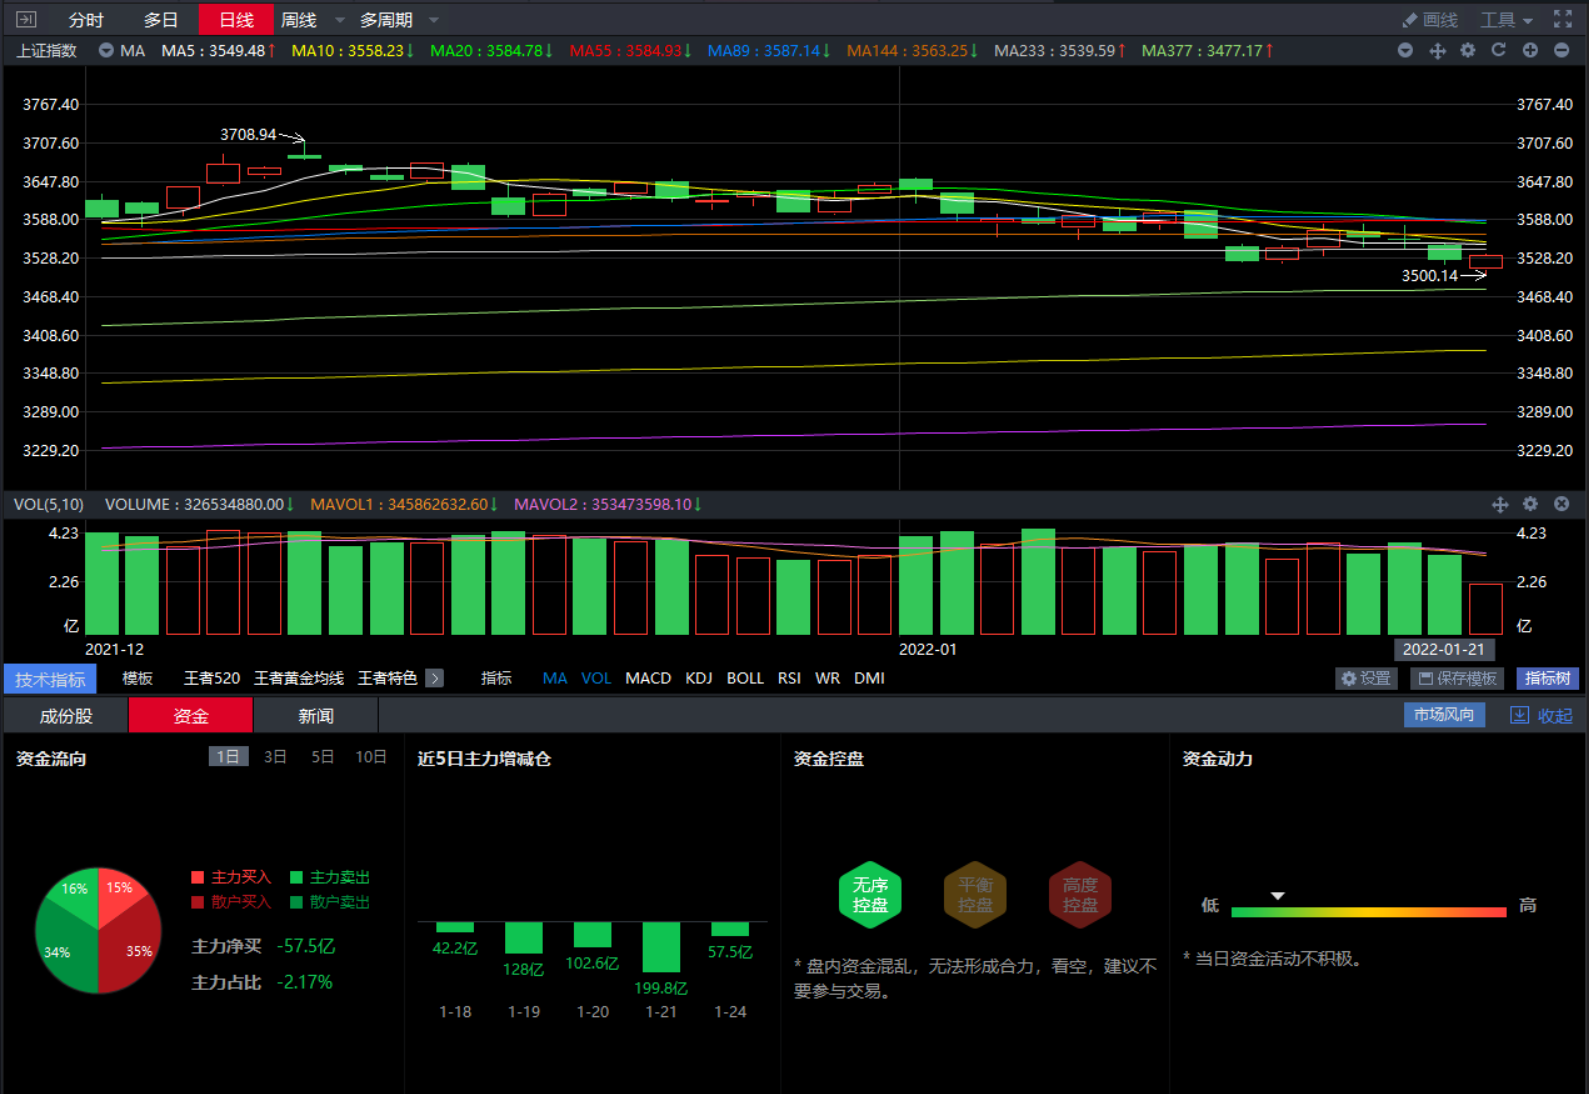Viewport: 1589px width, 1094px height.
Task: Switch to 多日 multi-day view
Action: pyautogui.click(x=160, y=20)
